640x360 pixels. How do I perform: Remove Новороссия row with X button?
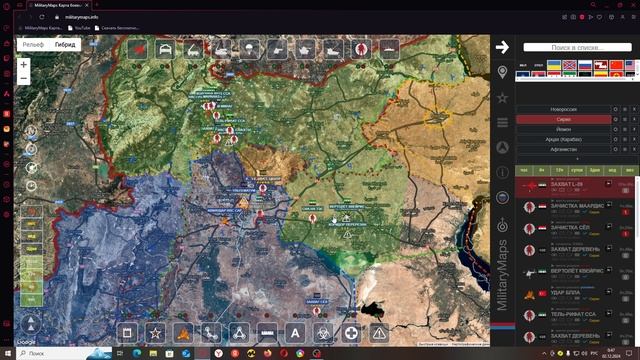[634, 109]
